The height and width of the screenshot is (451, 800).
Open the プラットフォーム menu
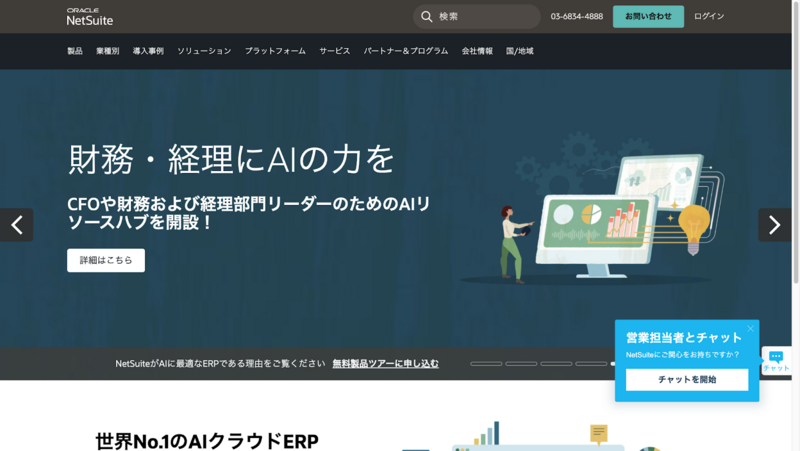[x=276, y=51]
